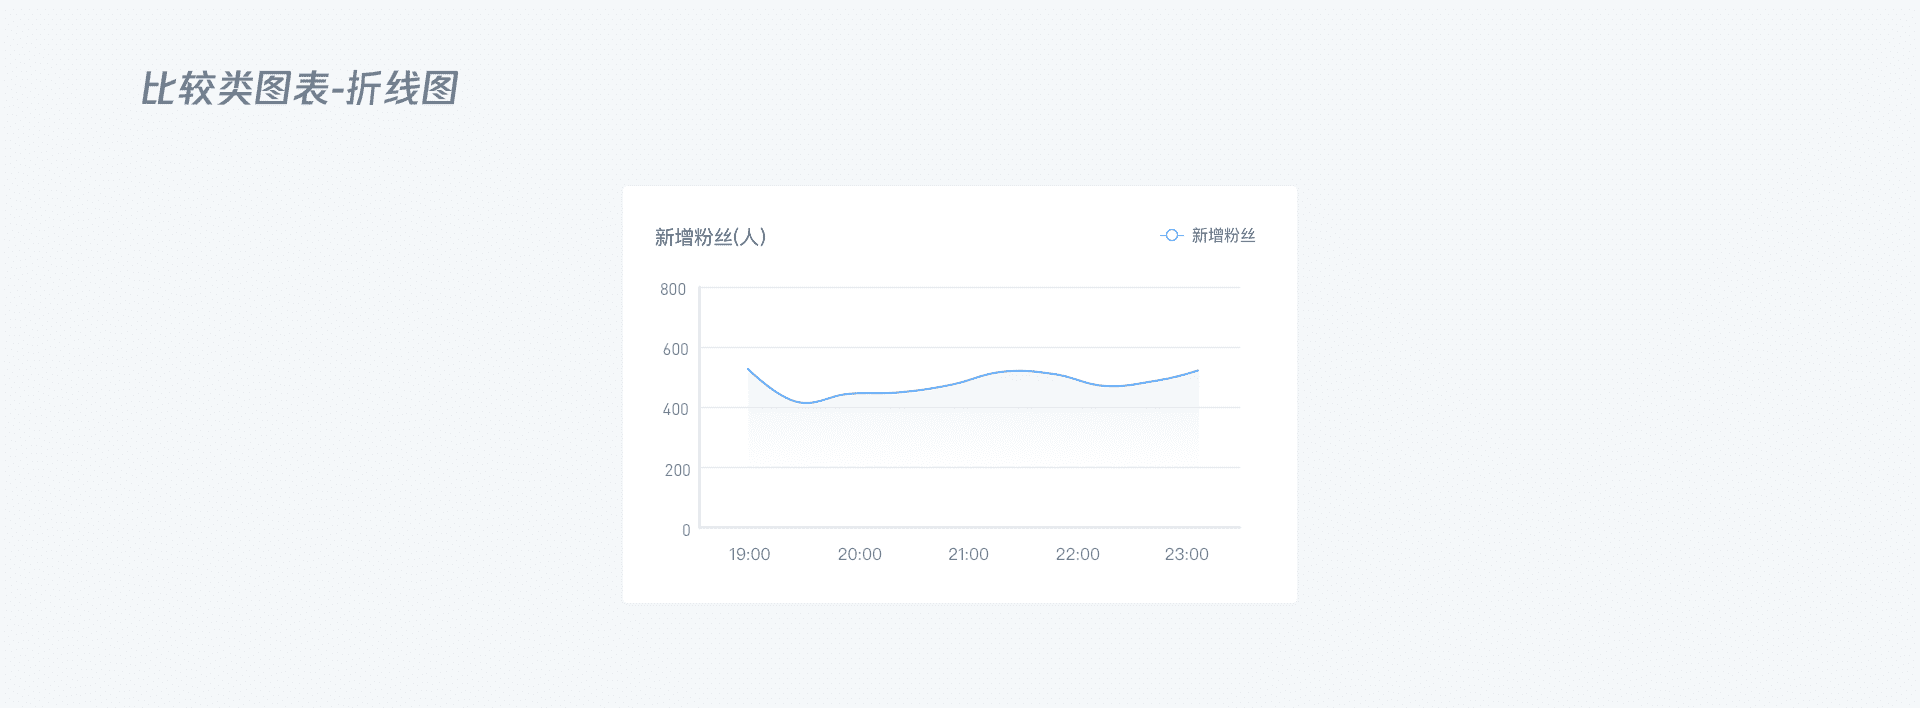Click the 22:00 x-axis tick label

coord(1077,554)
